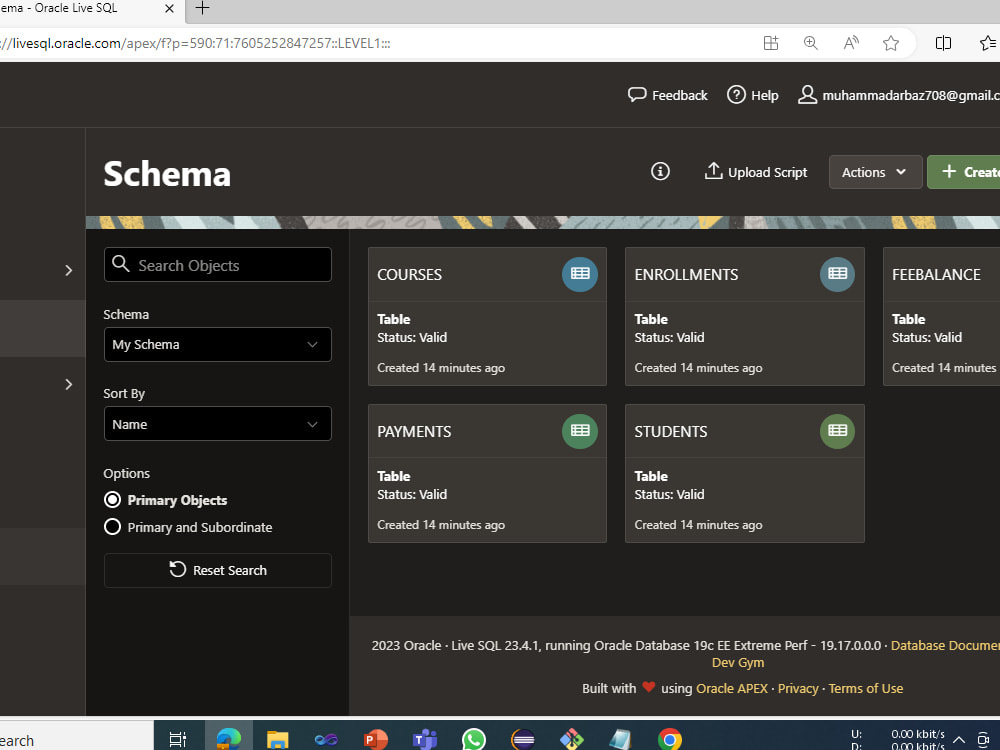Viewport: 1000px width, 750px height.
Task: Open File Explorer from the taskbar
Action: [x=277, y=740]
